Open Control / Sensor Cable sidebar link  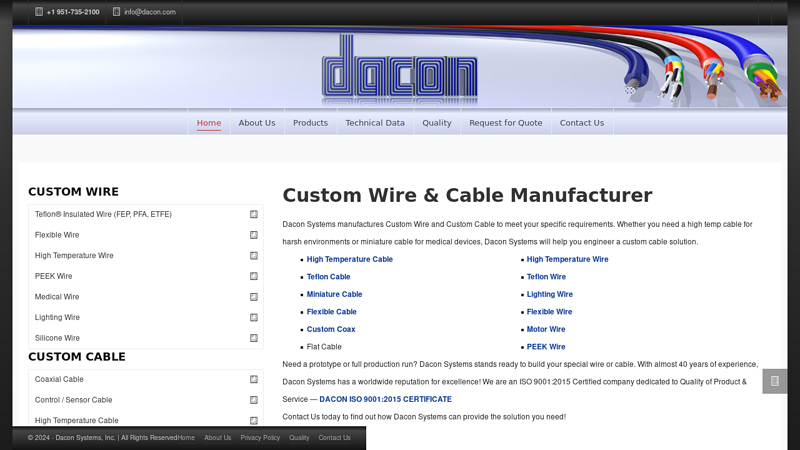73,400
